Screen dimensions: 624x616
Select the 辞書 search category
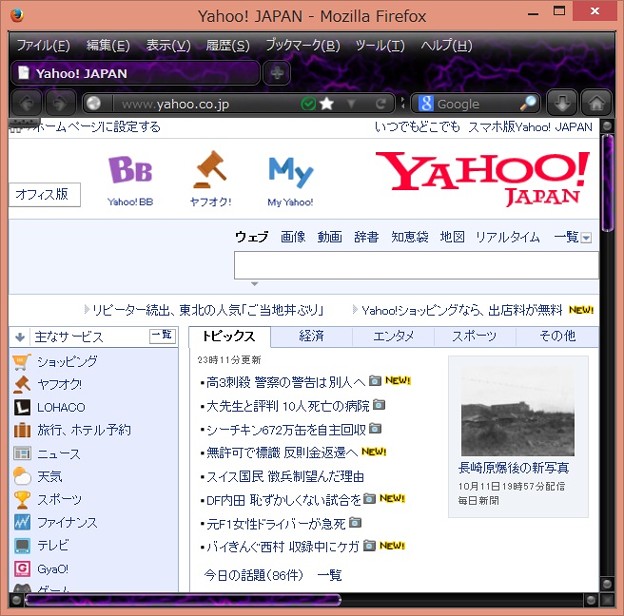point(367,237)
